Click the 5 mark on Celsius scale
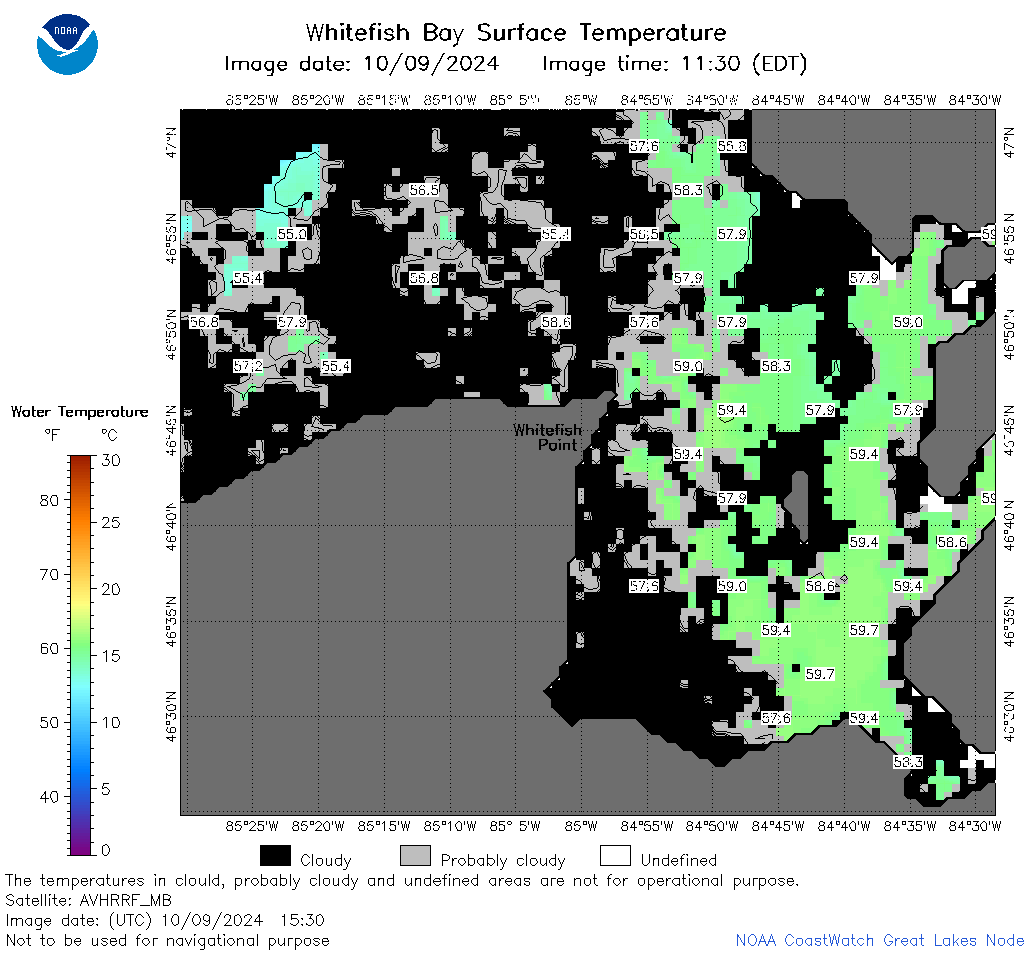The image size is (1035, 956). pos(106,789)
